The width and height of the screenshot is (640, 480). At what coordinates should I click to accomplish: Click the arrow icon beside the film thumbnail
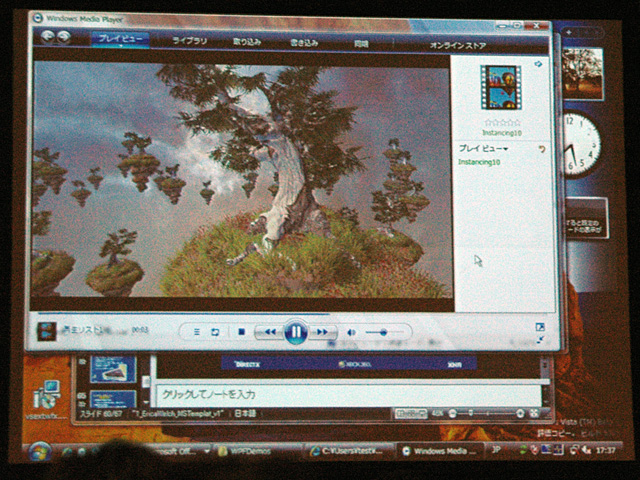point(538,65)
